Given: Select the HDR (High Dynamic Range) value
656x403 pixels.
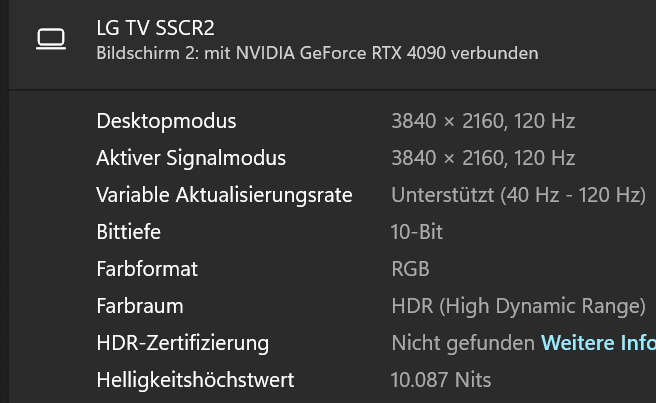Looking at the screenshot, I should point(517,306).
